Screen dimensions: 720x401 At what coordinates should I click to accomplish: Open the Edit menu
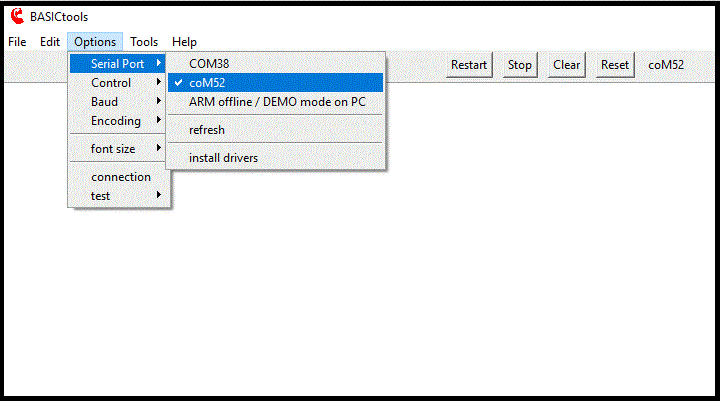click(x=50, y=42)
